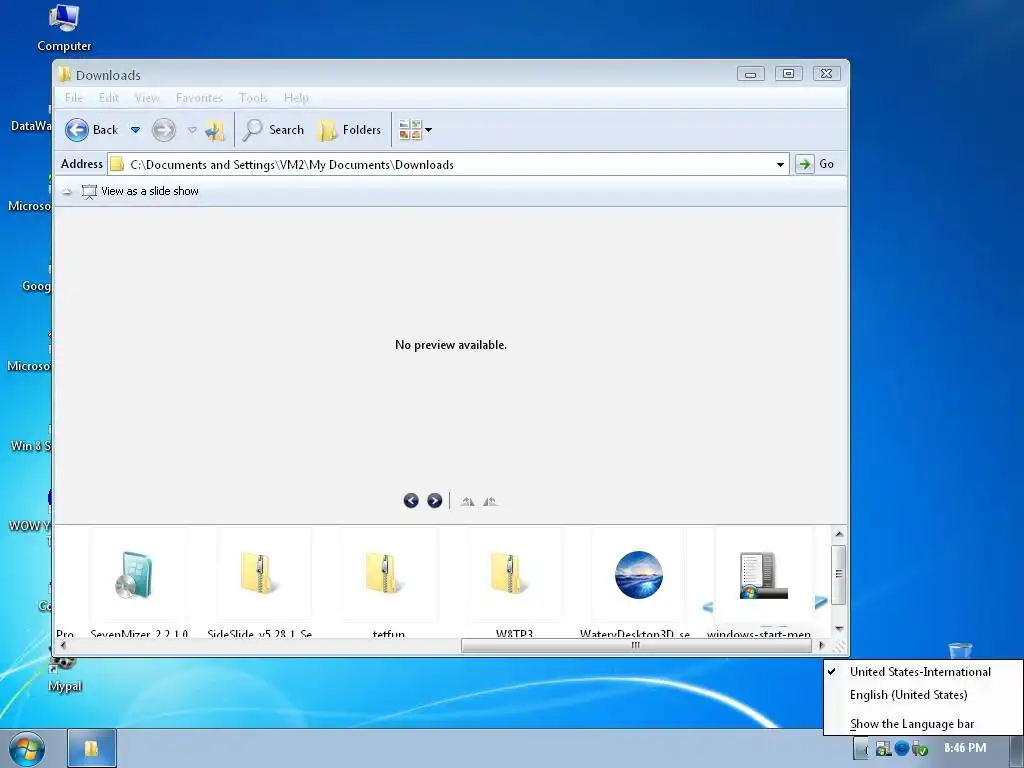Open the Computer desktop icon

[64, 28]
